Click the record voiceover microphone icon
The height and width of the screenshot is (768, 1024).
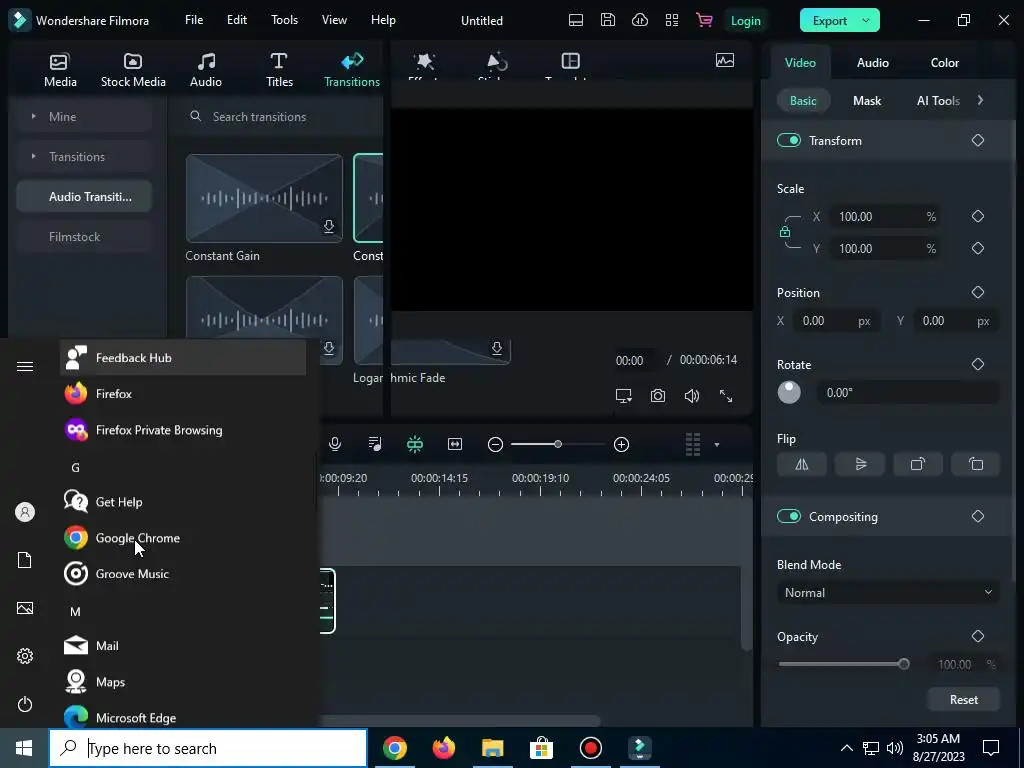tap(334, 444)
